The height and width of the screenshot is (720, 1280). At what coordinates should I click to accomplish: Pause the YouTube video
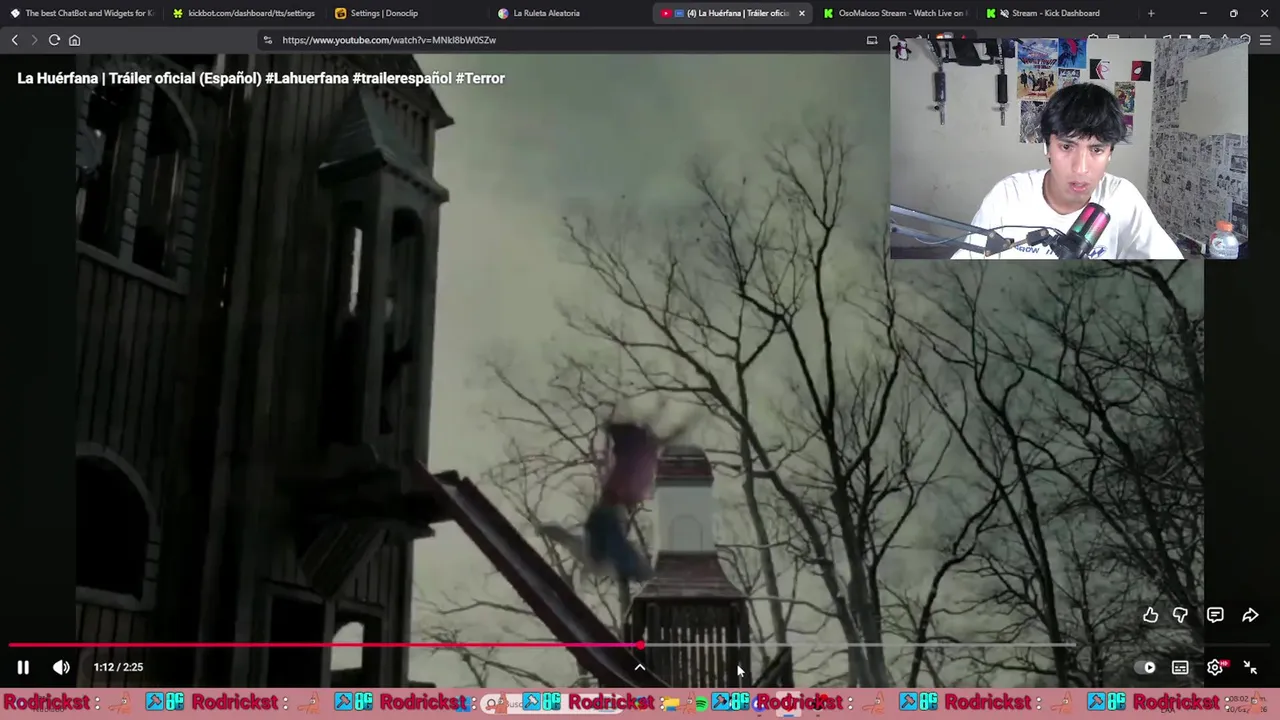(23, 667)
